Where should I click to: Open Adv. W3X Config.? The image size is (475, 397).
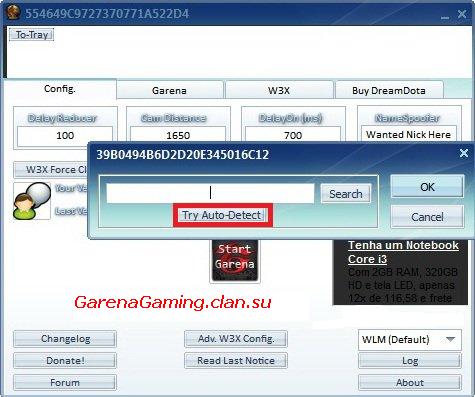[x=236, y=339]
